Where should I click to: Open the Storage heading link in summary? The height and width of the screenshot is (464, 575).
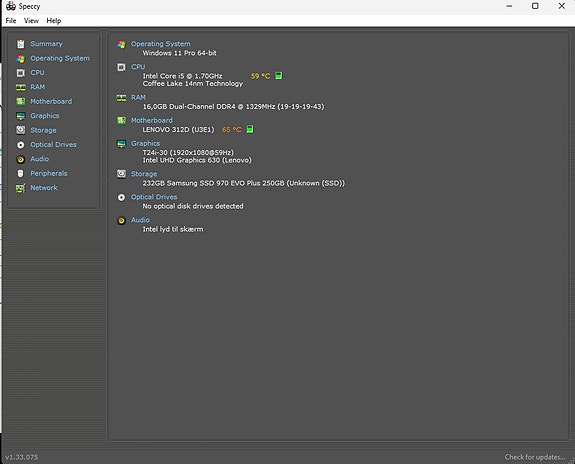coord(144,174)
